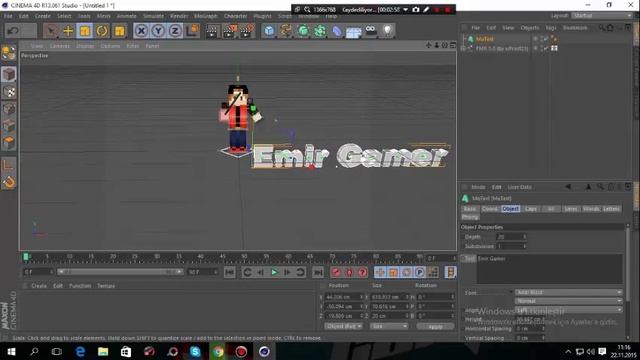Open the Create menu
This screenshot has height=360, width=640.
pyautogui.click(x=42, y=16)
